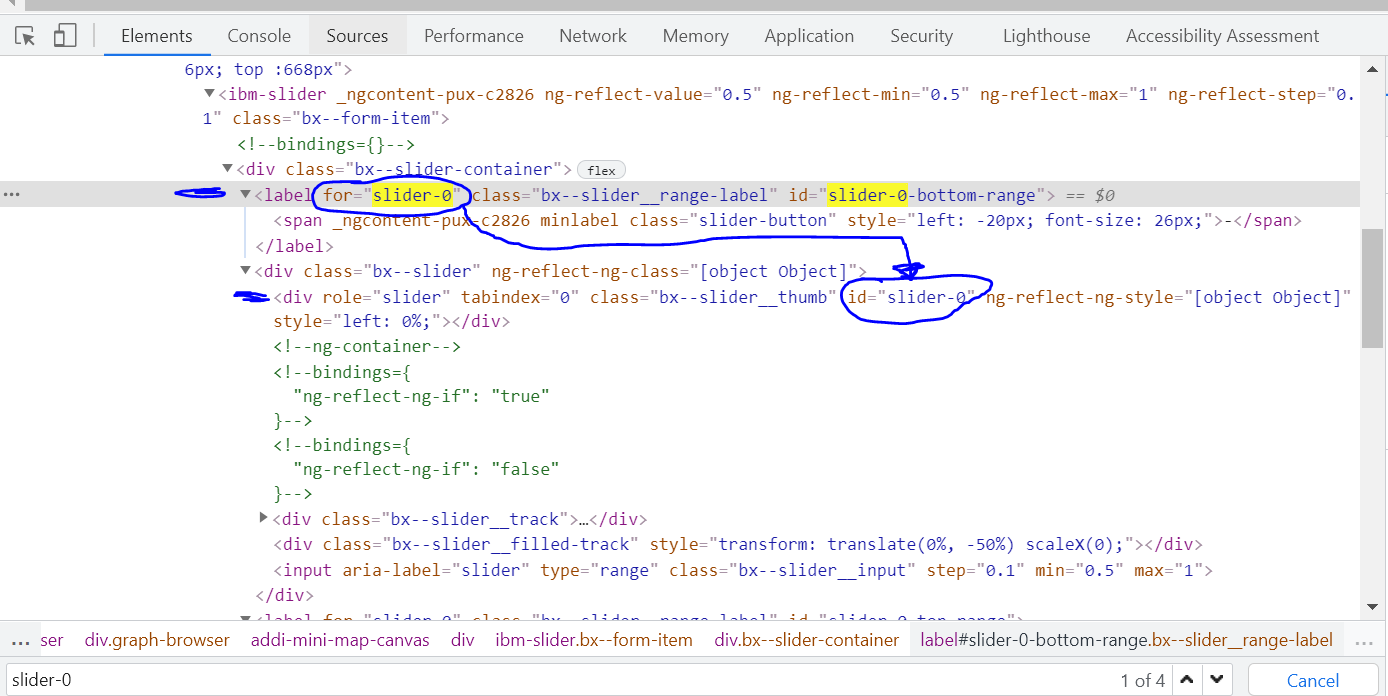
Task: Toggle the device emulation toolbar icon
Action: coord(65,34)
